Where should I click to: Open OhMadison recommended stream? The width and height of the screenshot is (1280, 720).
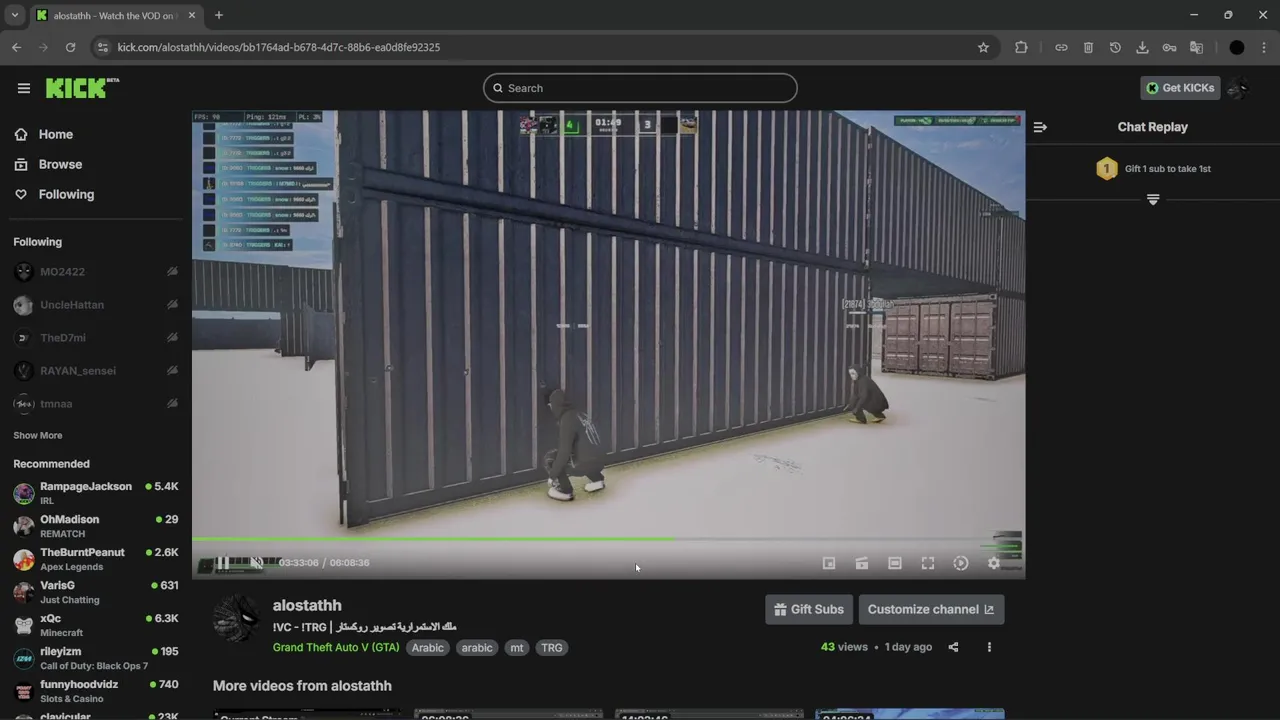tap(96, 526)
